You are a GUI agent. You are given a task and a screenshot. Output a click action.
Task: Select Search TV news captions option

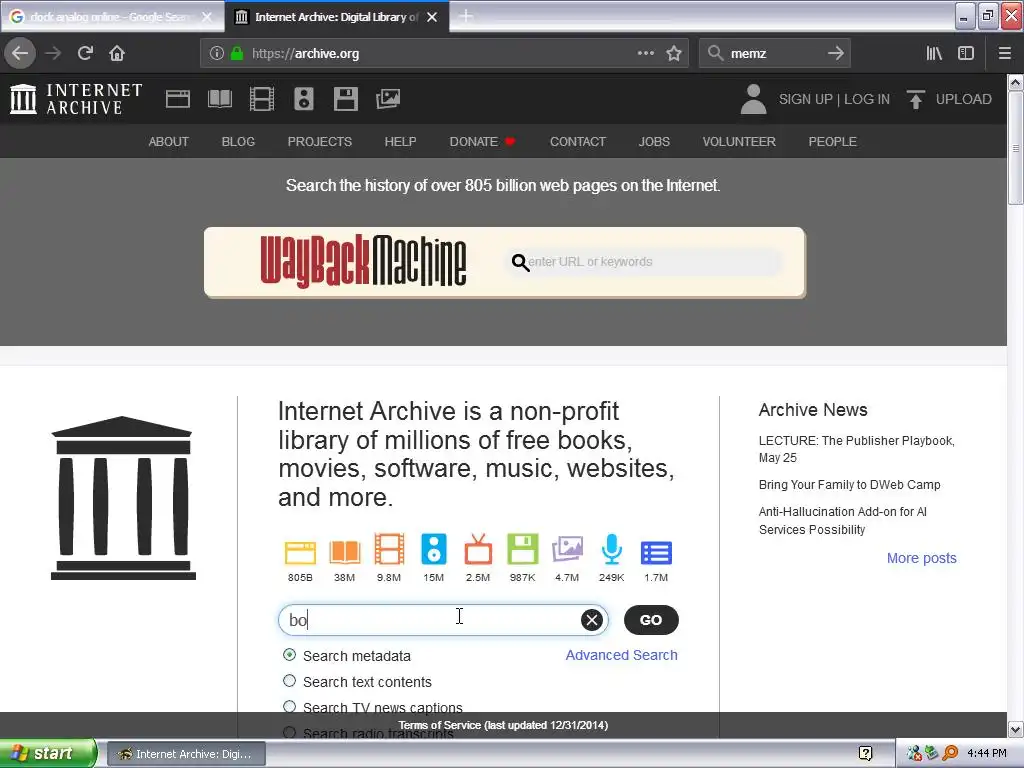(x=289, y=707)
